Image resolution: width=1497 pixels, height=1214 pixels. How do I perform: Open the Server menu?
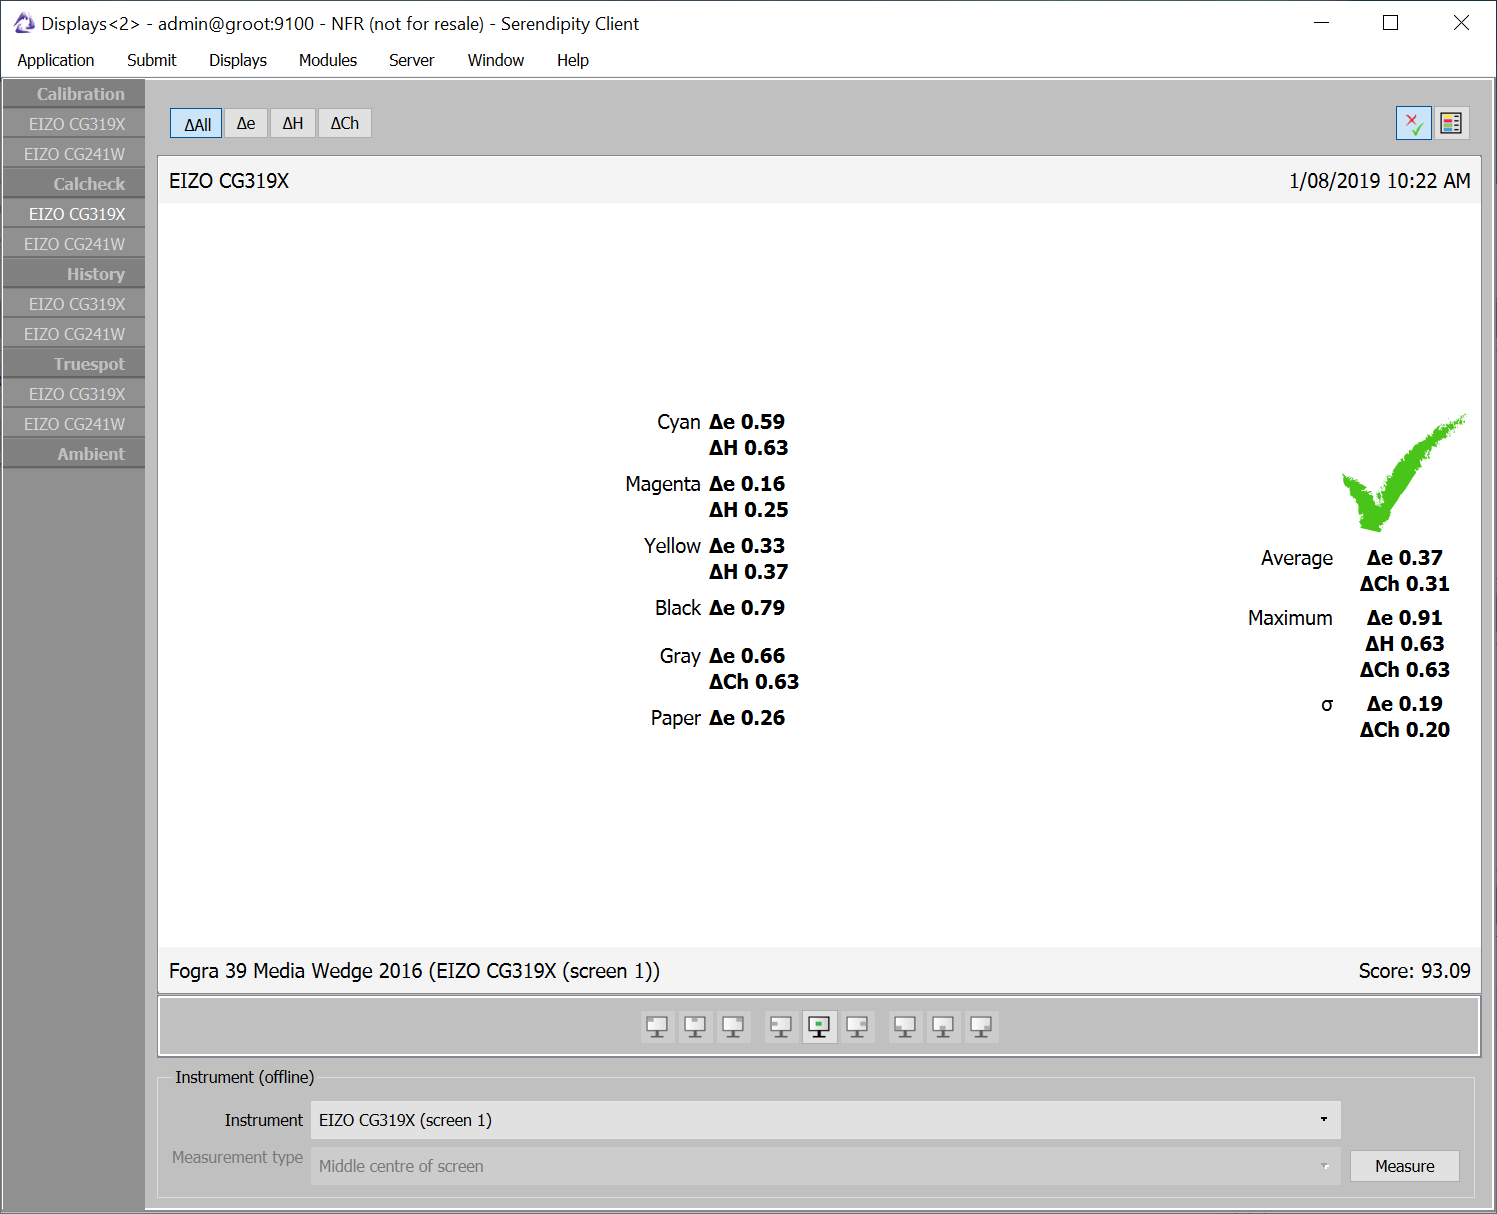(x=412, y=60)
